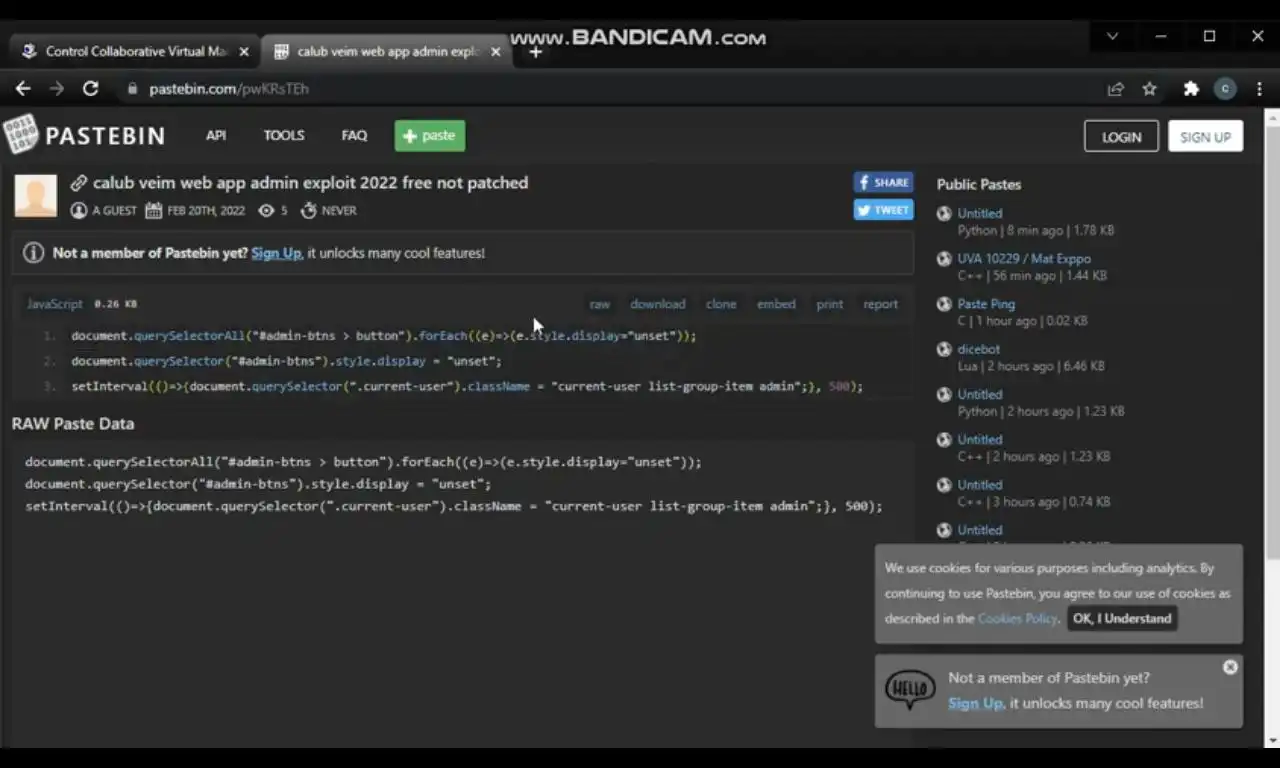
Task: Open the dicebot public paste
Action: tap(979, 349)
